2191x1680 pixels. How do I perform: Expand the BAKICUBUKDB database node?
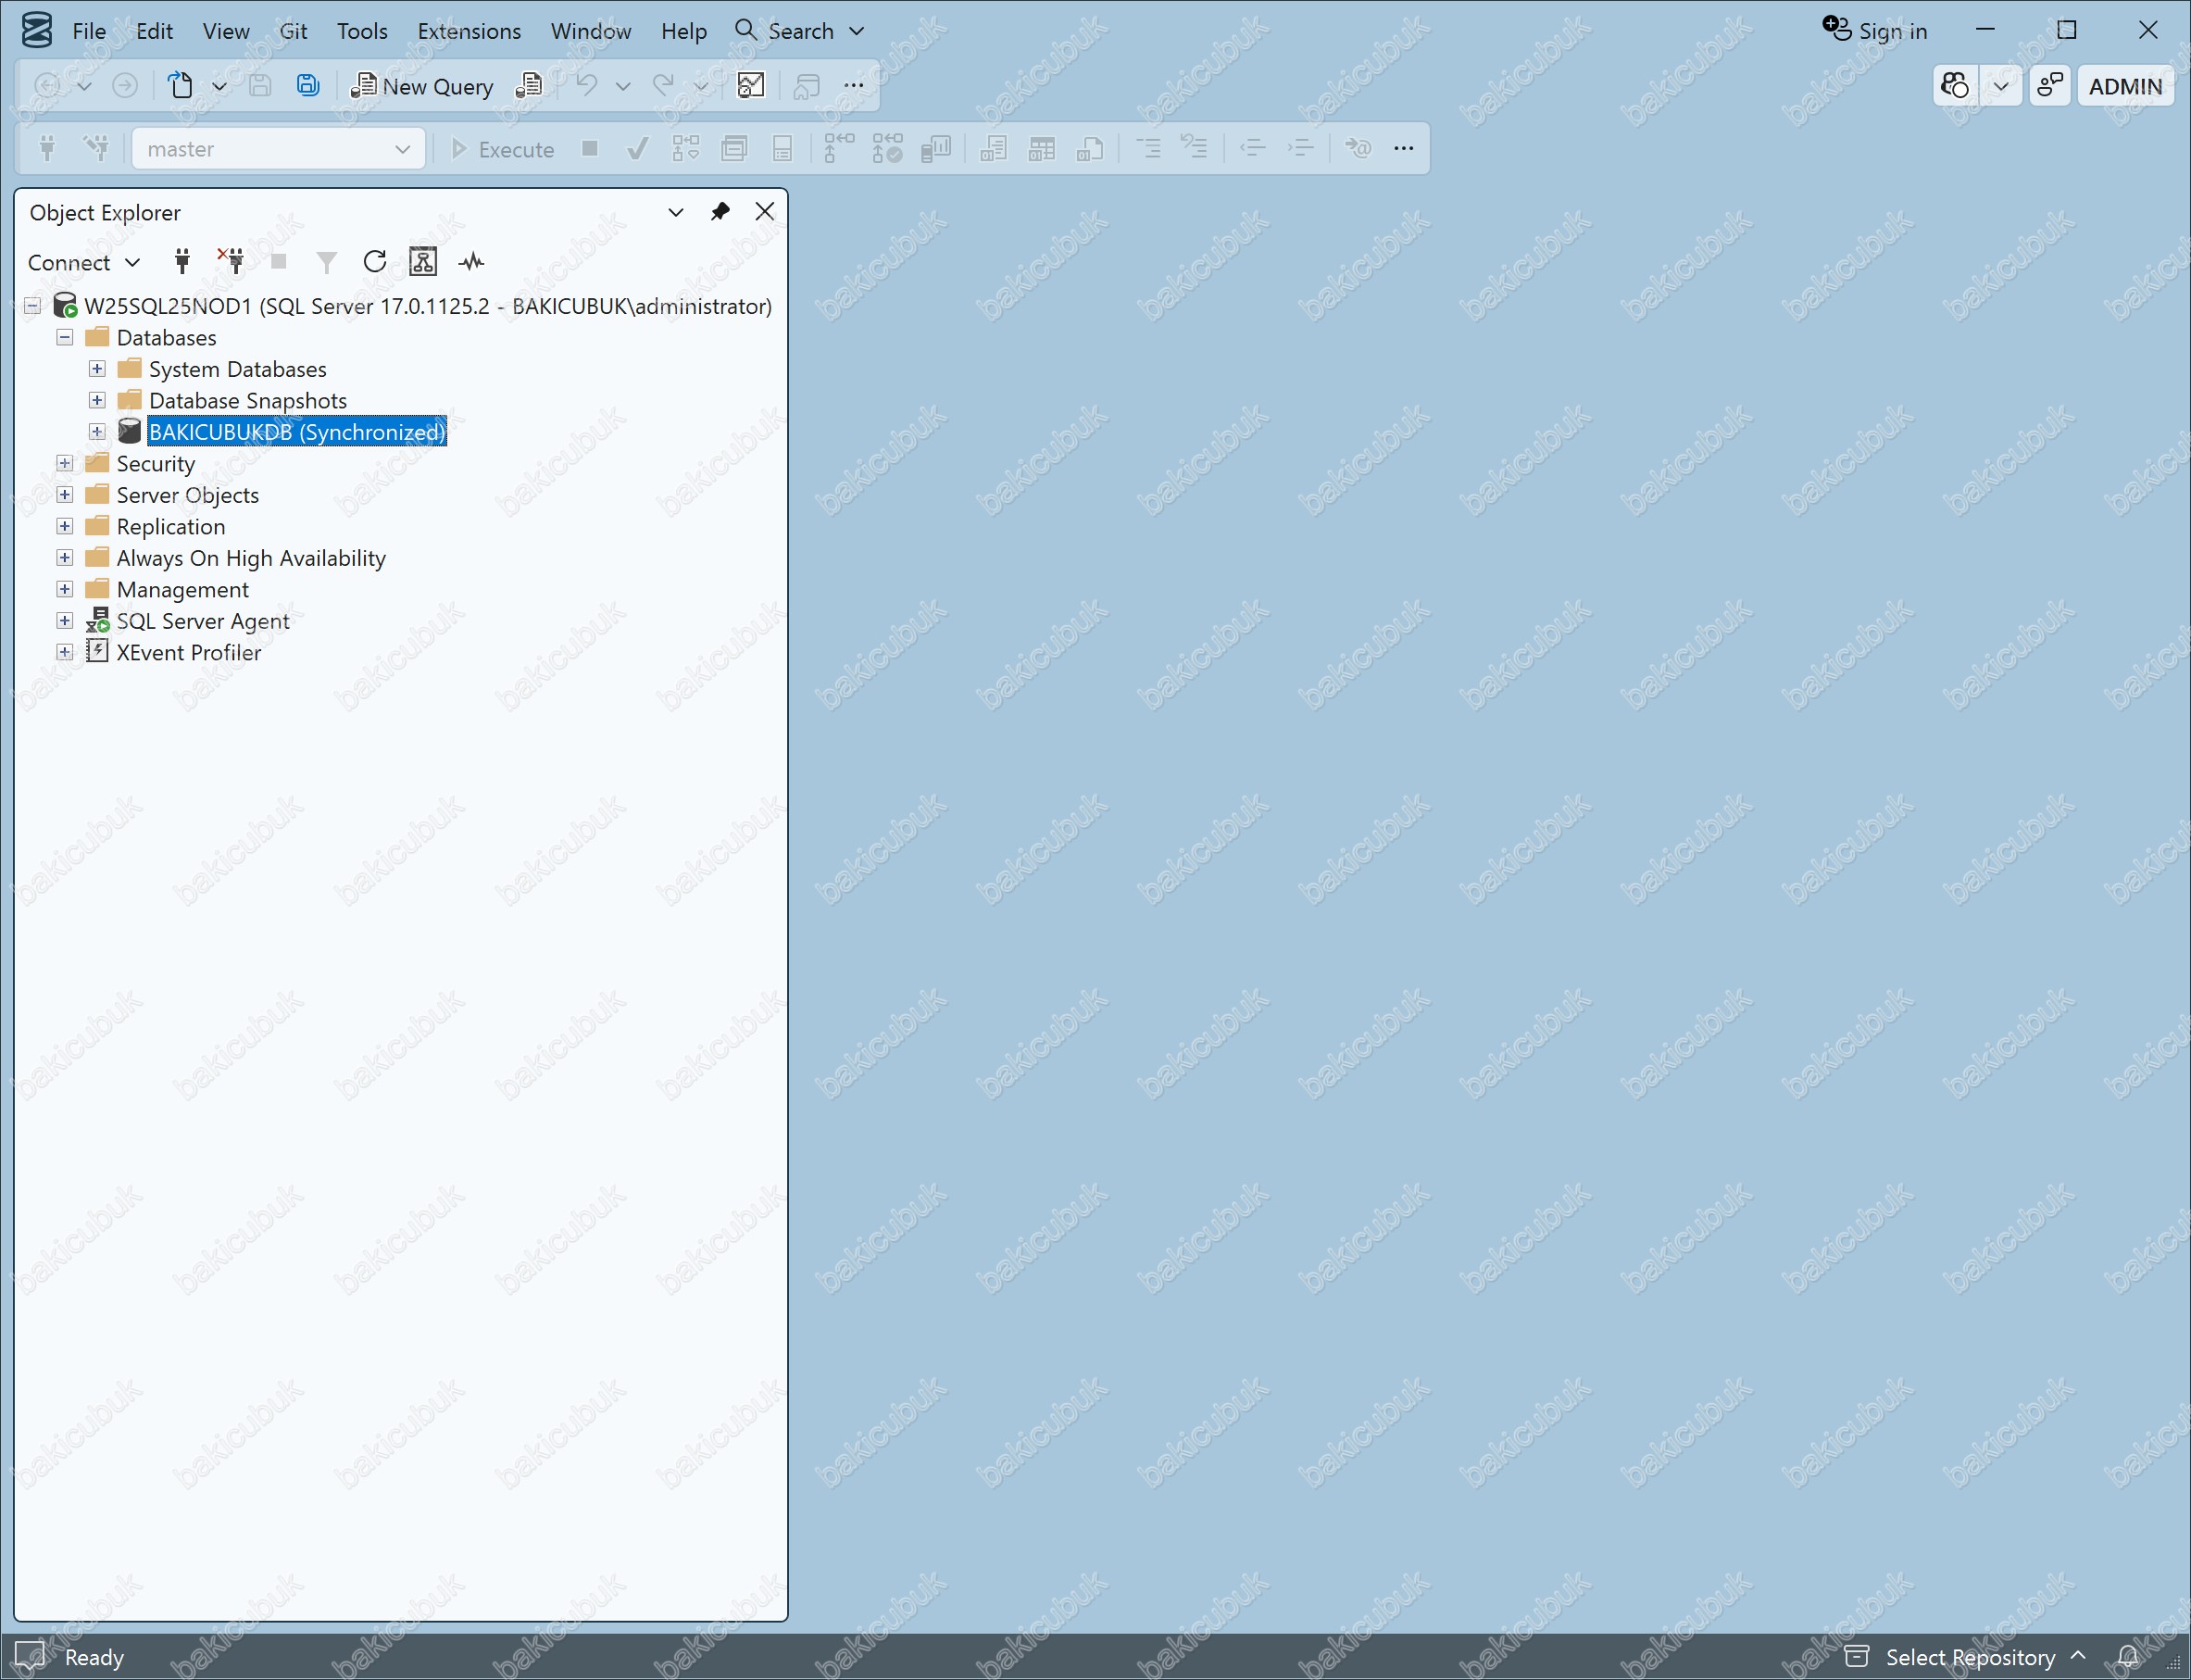coord(97,432)
